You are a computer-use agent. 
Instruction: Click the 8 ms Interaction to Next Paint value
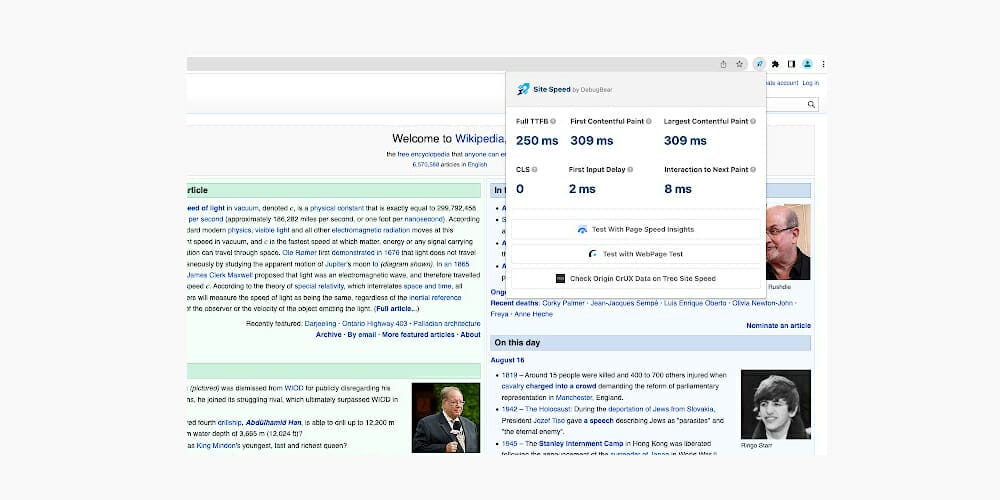click(678, 189)
